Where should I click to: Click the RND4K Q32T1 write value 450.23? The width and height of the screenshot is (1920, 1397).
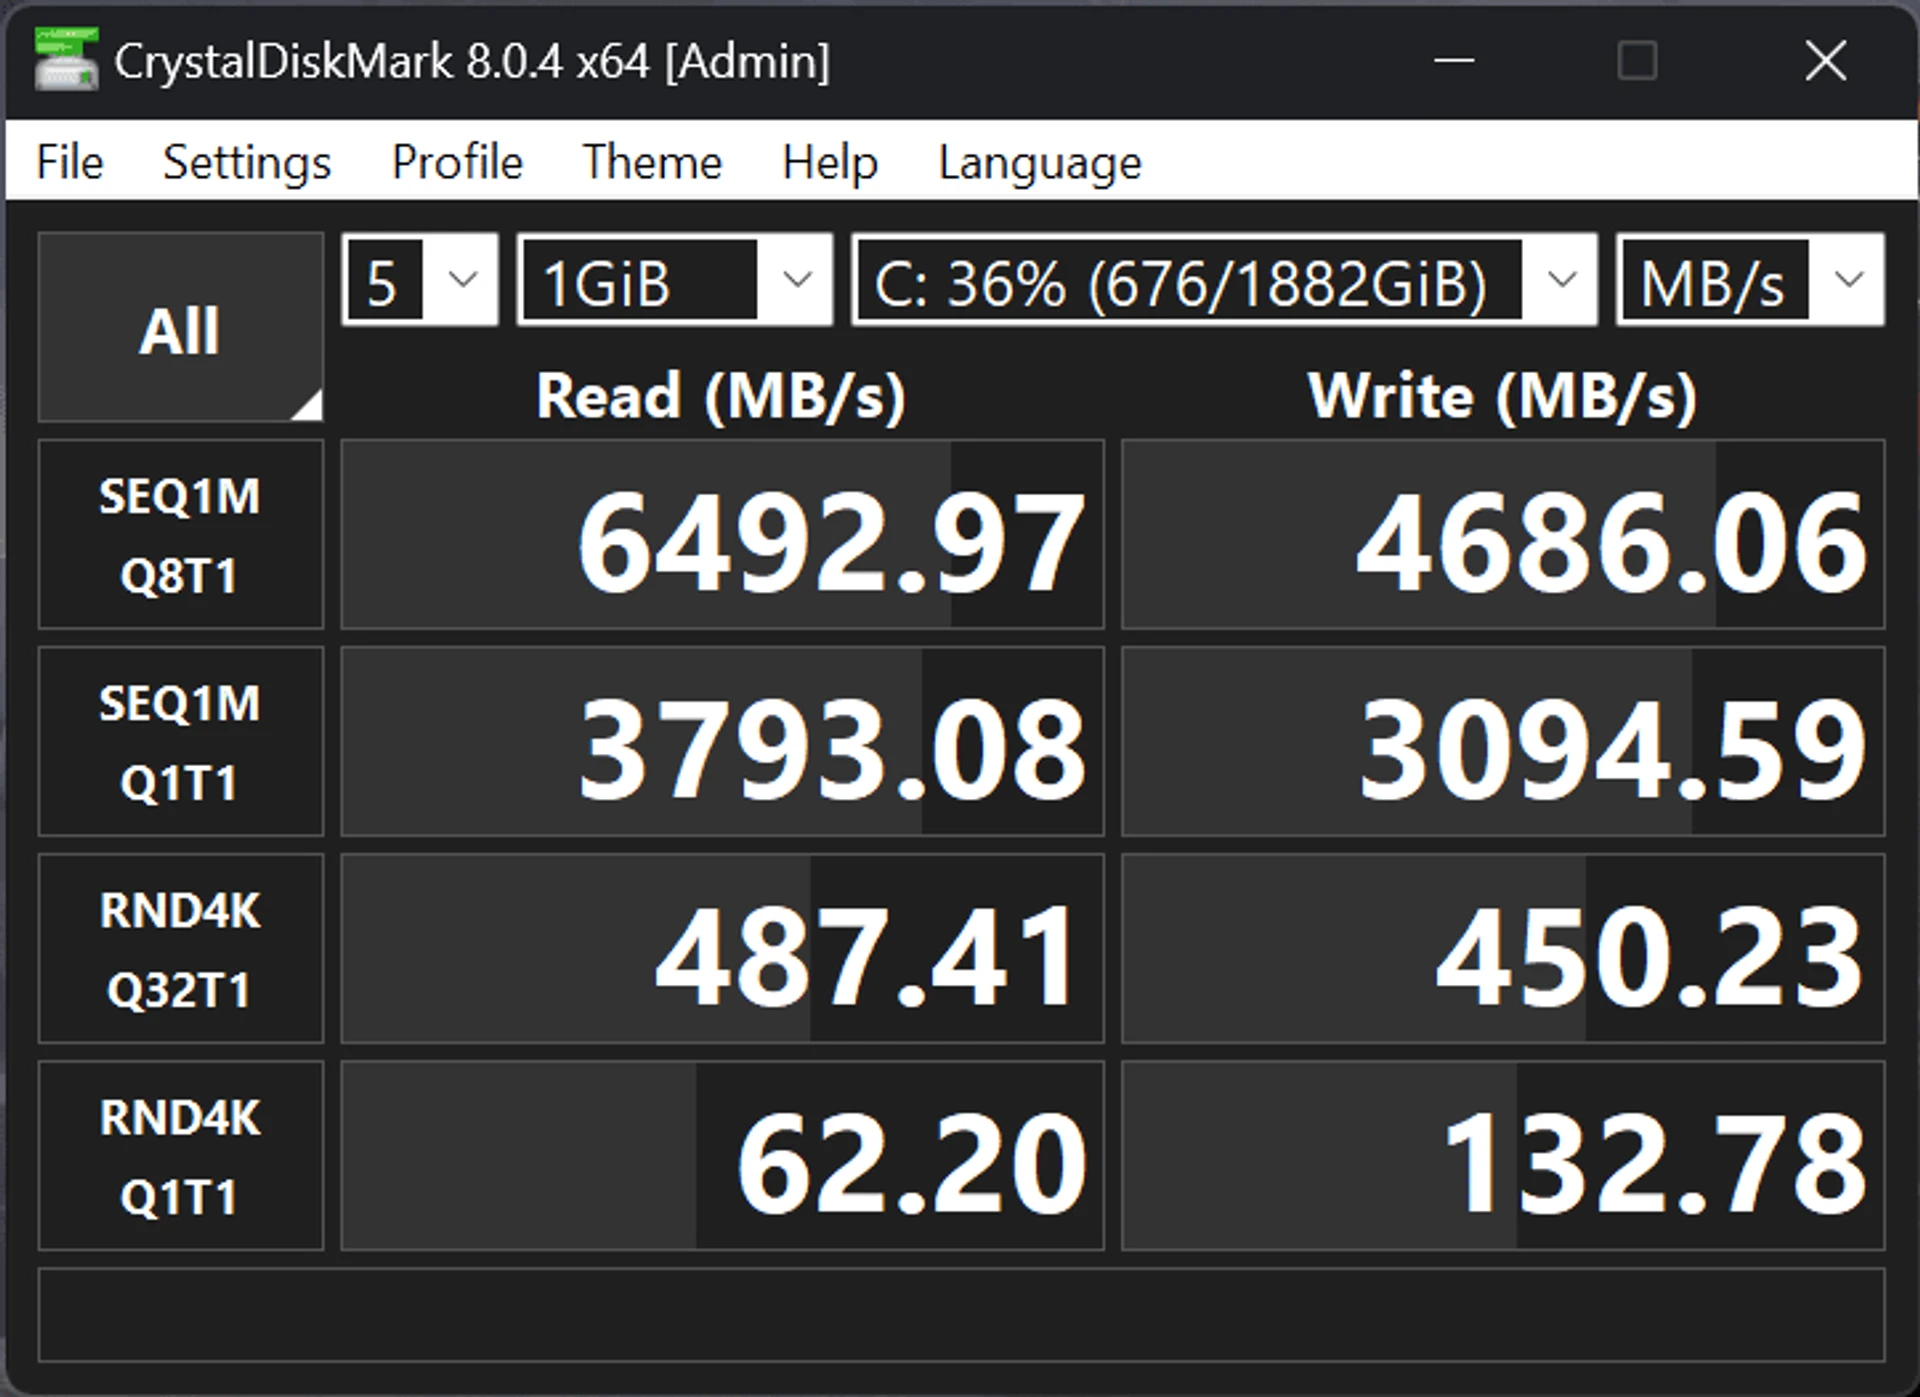click(1504, 949)
